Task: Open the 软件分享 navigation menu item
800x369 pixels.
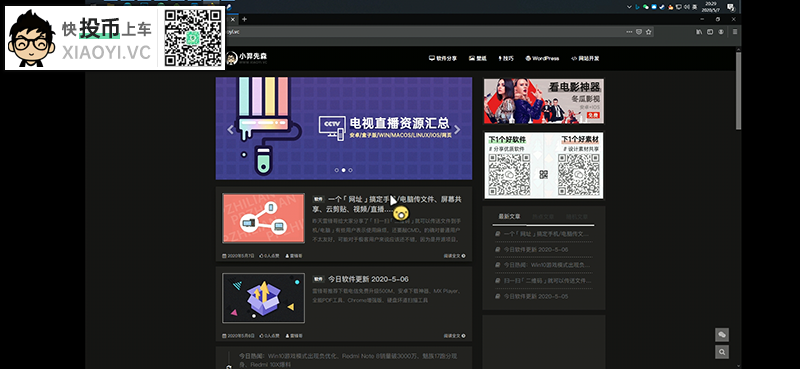Action: point(443,58)
